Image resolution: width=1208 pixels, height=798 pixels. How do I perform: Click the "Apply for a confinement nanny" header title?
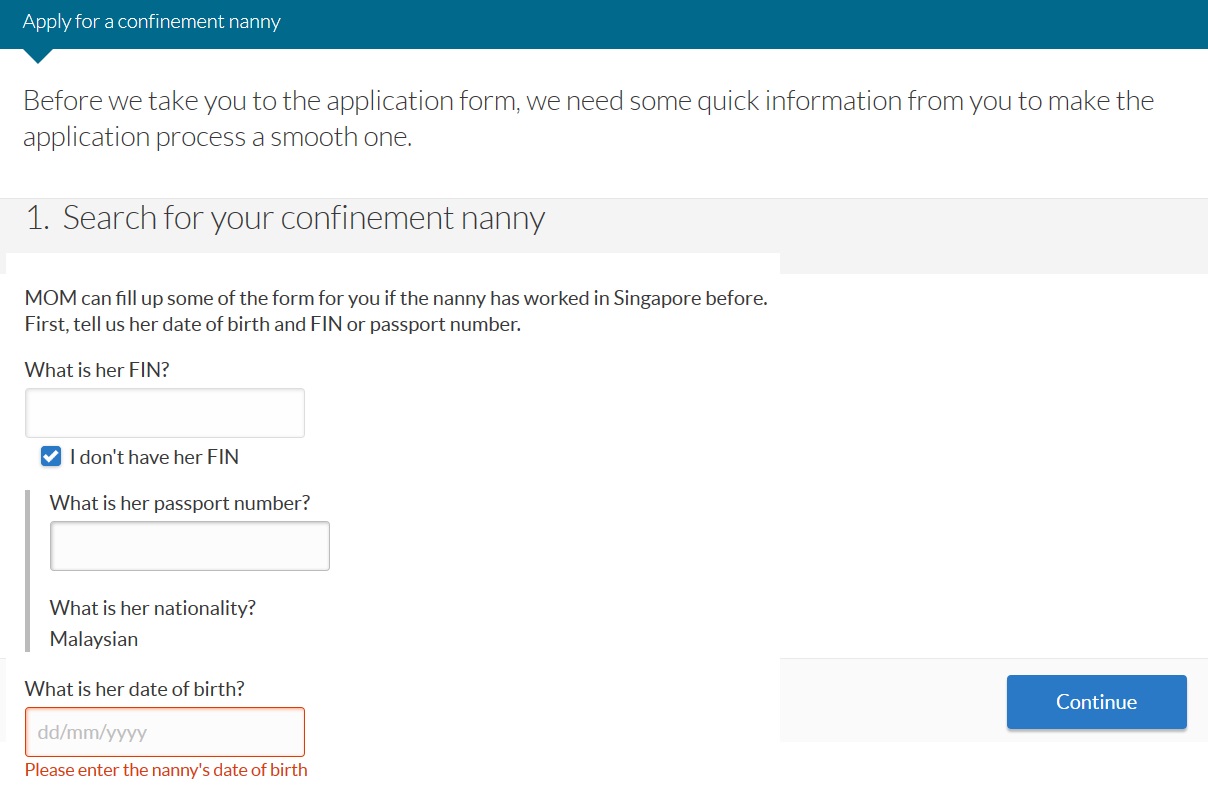pyautogui.click(x=151, y=22)
